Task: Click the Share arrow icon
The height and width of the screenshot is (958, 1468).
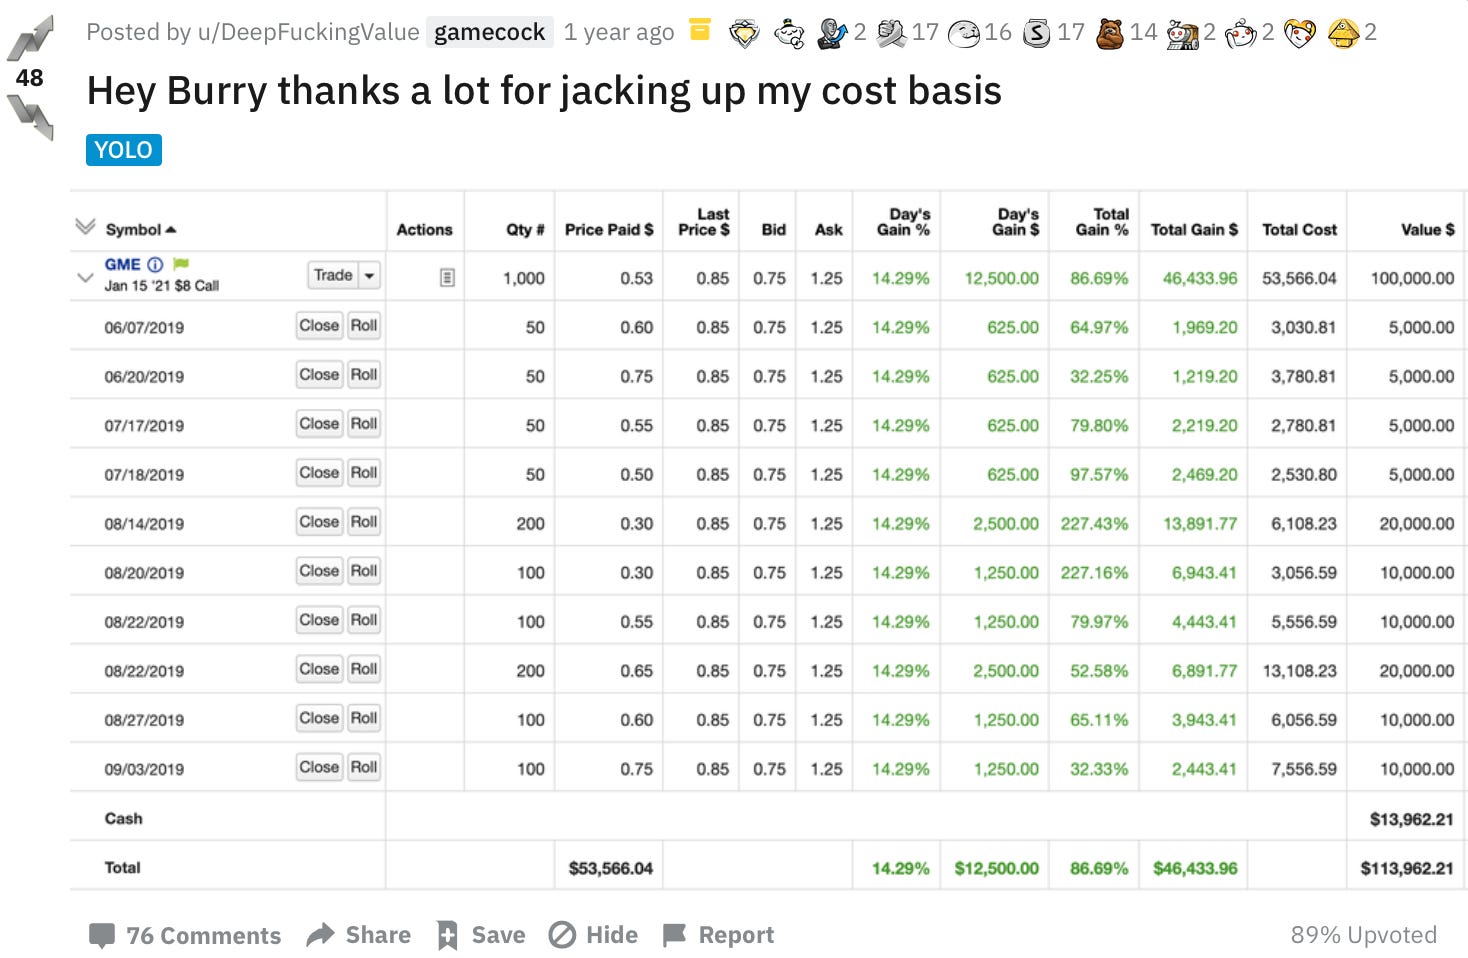Action: [x=320, y=935]
